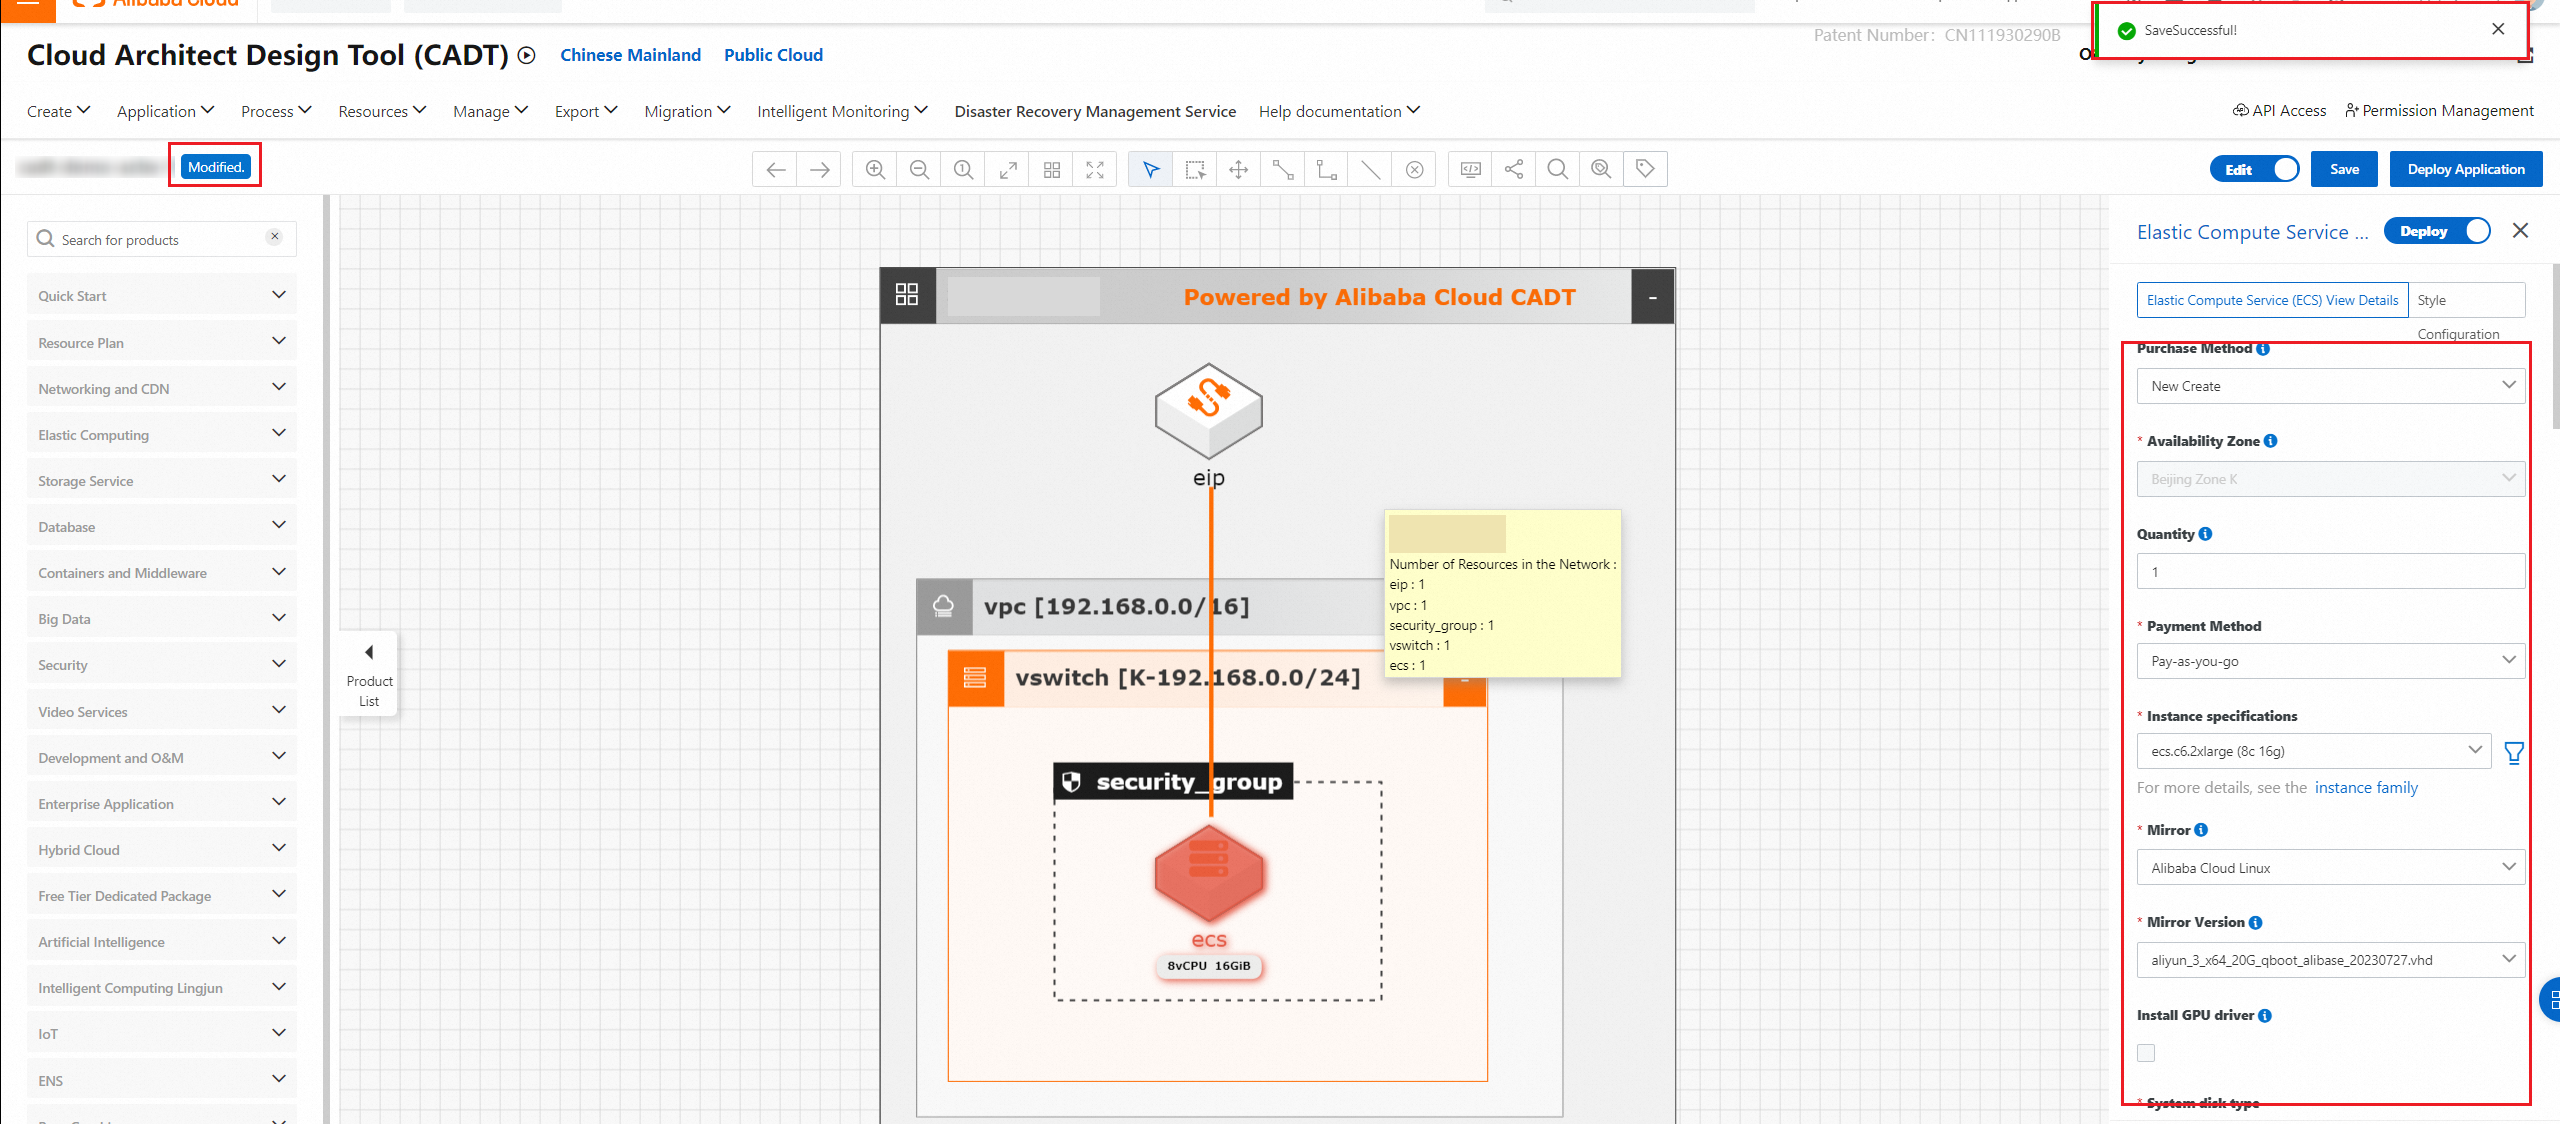This screenshot has height=1124, width=2560.
Task: Open the Payment Method dropdown
Action: (2330, 661)
